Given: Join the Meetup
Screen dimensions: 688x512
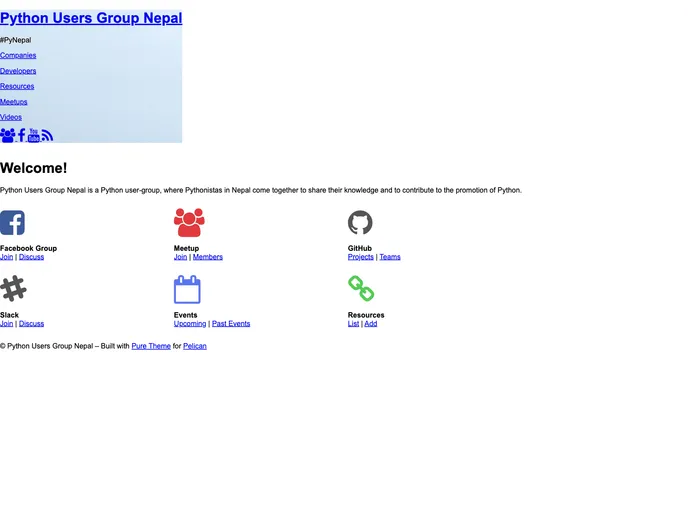Looking at the screenshot, I should tap(180, 257).
